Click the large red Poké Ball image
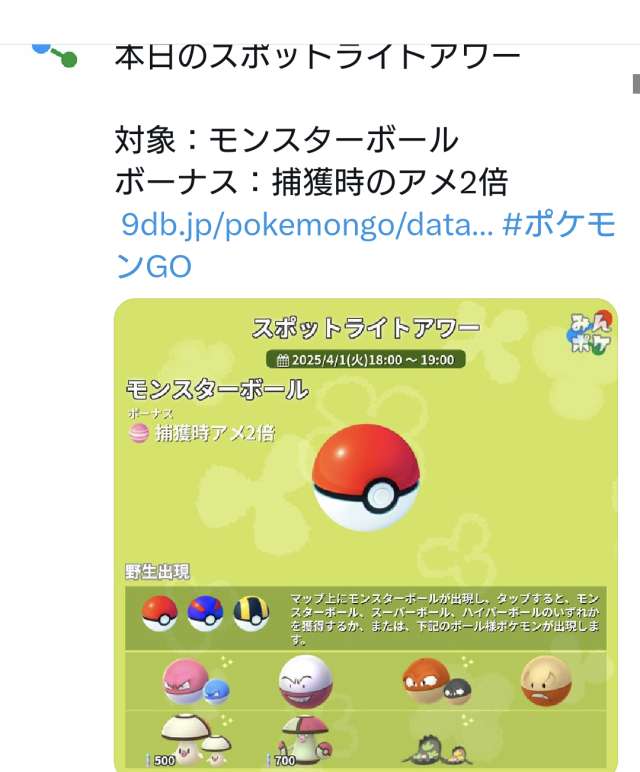 [x=366, y=478]
